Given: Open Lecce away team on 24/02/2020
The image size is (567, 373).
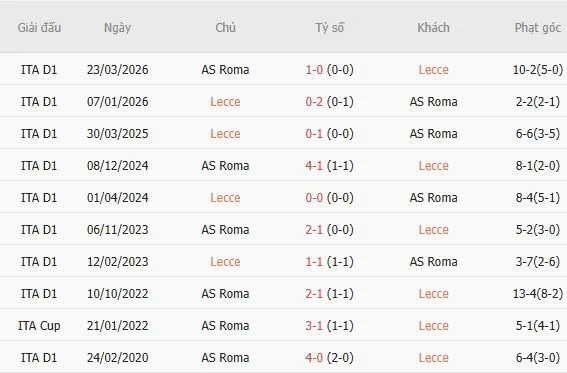Looking at the screenshot, I should click(x=433, y=358).
